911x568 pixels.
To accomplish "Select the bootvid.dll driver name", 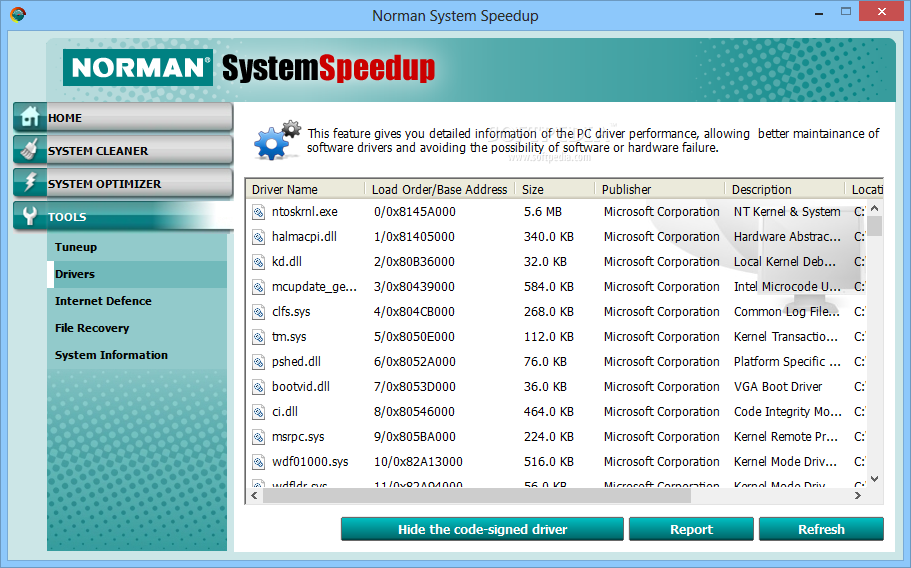I will [x=301, y=387].
